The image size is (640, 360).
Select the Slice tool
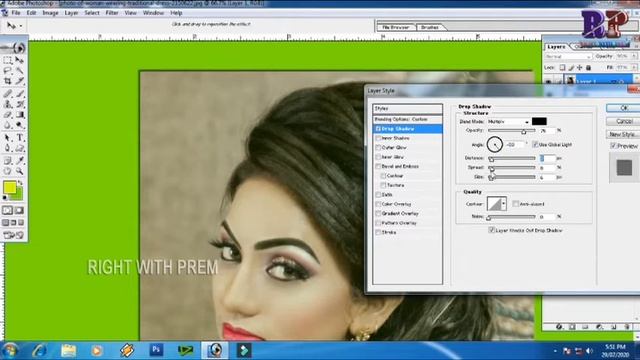tap(20, 81)
